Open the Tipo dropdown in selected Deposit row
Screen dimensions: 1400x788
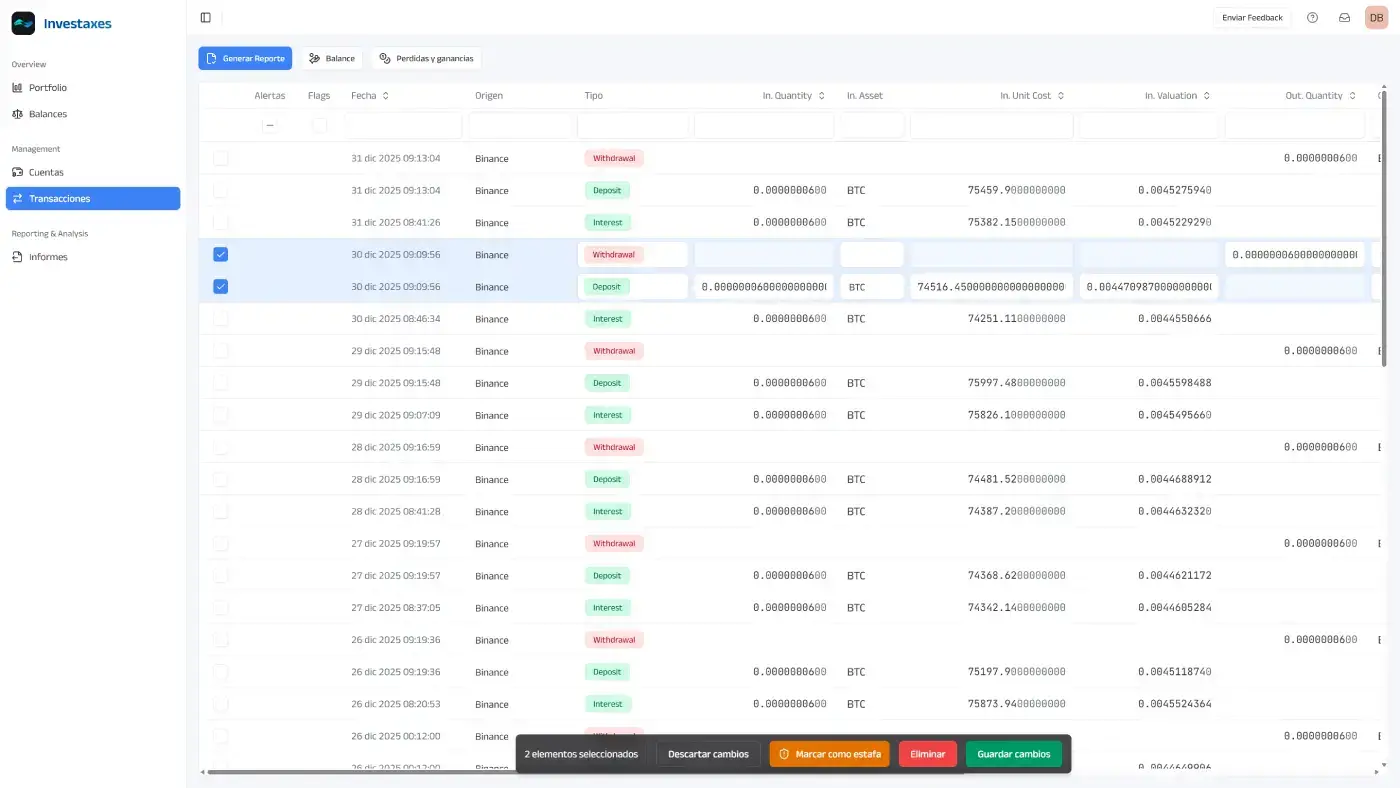(633, 286)
